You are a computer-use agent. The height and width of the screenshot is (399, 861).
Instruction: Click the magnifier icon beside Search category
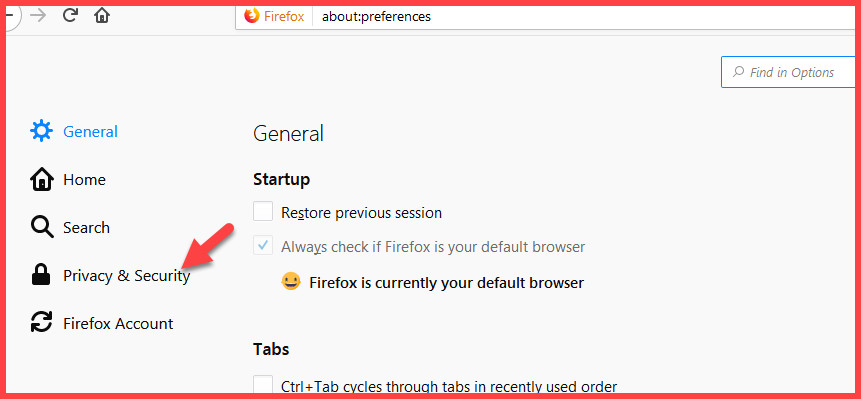coord(42,227)
